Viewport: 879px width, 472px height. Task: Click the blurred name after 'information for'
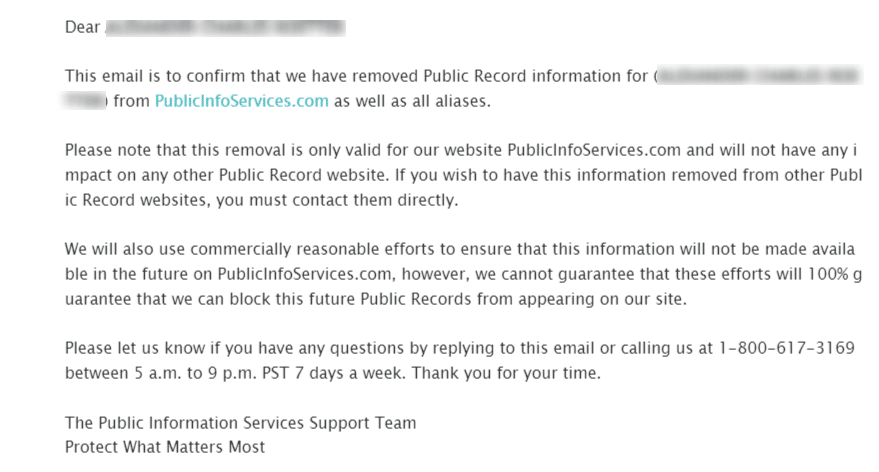759,76
